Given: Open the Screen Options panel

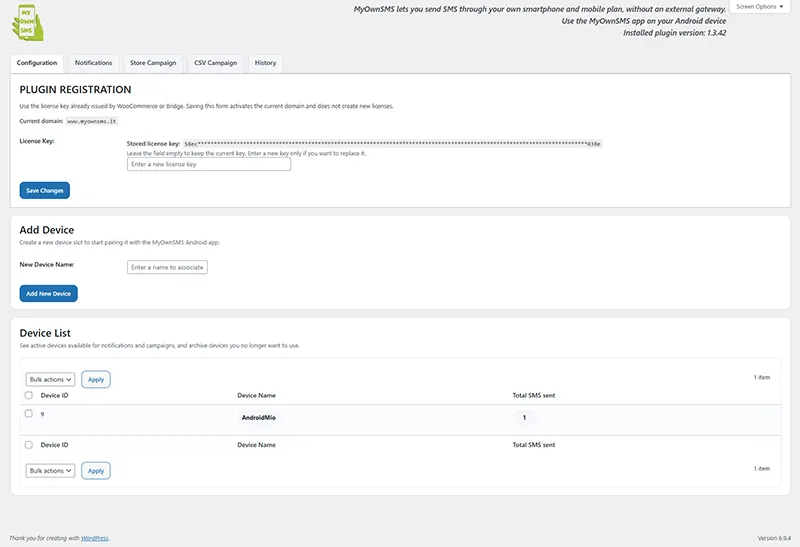Looking at the screenshot, I should coord(762,7).
